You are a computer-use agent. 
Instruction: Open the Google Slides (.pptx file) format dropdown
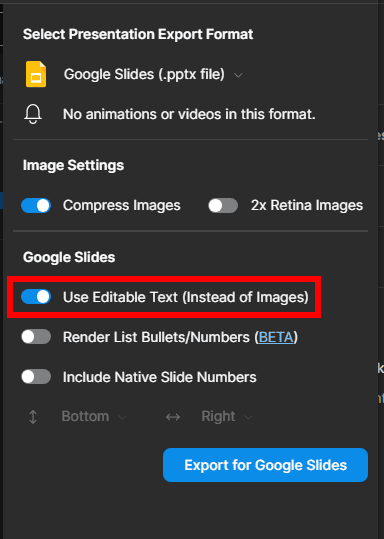coord(153,74)
